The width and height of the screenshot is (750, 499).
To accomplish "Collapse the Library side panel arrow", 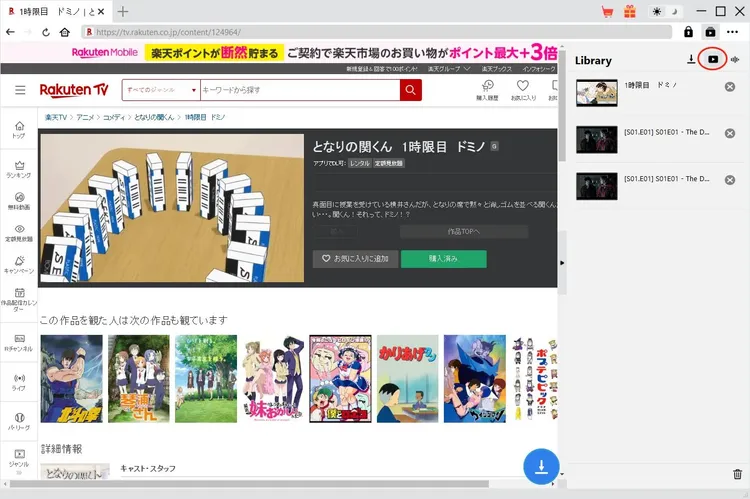I will [x=561, y=262].
